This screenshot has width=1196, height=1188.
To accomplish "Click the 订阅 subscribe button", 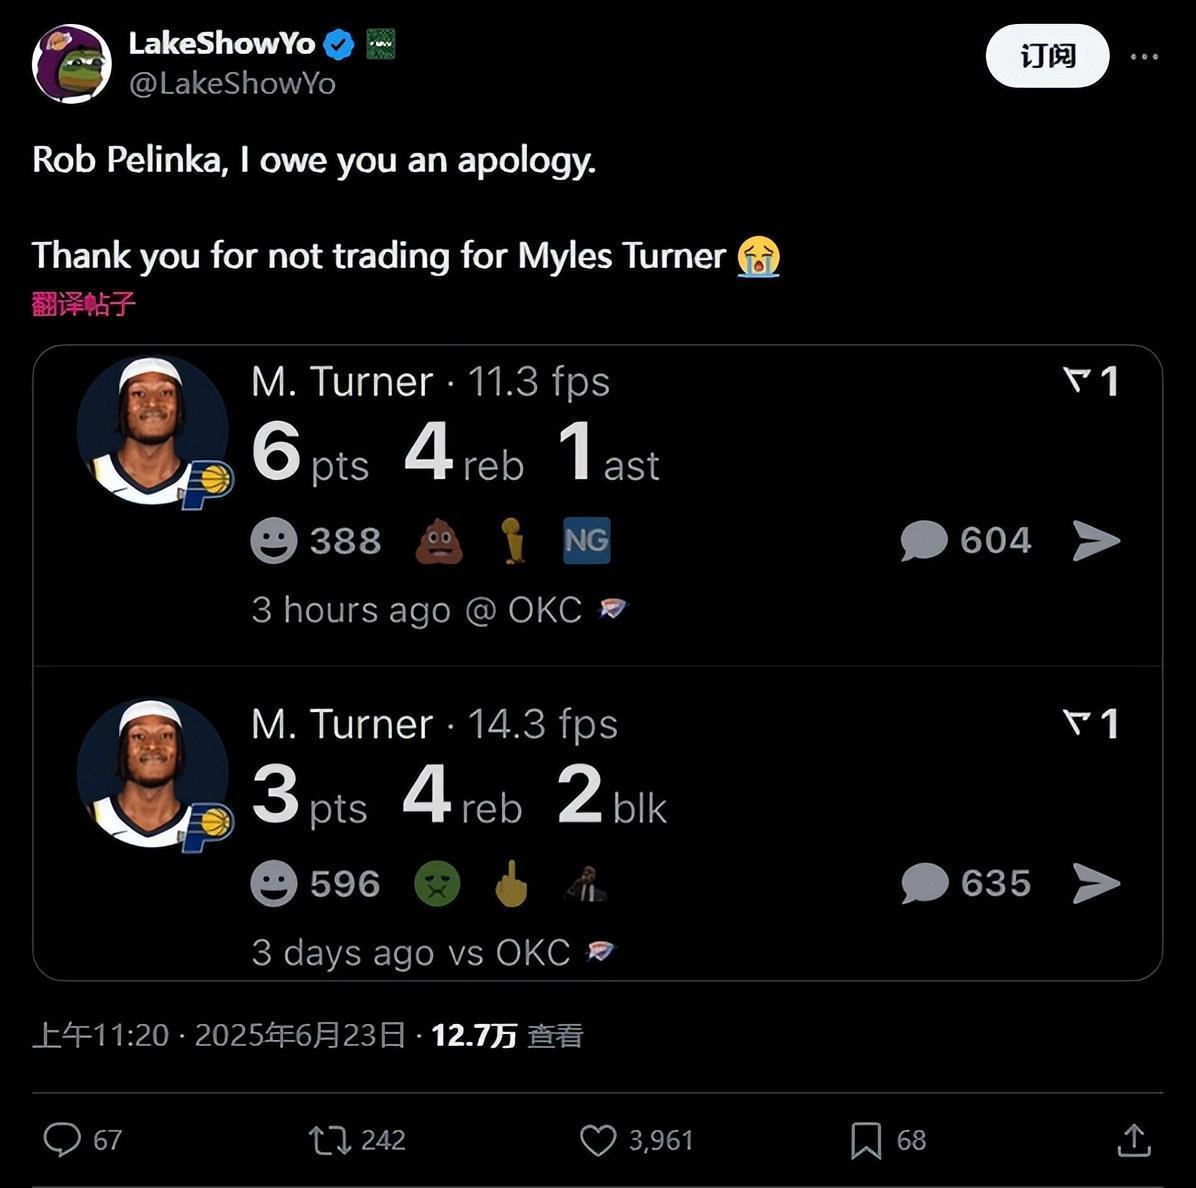I will (x=1047, y=56).
